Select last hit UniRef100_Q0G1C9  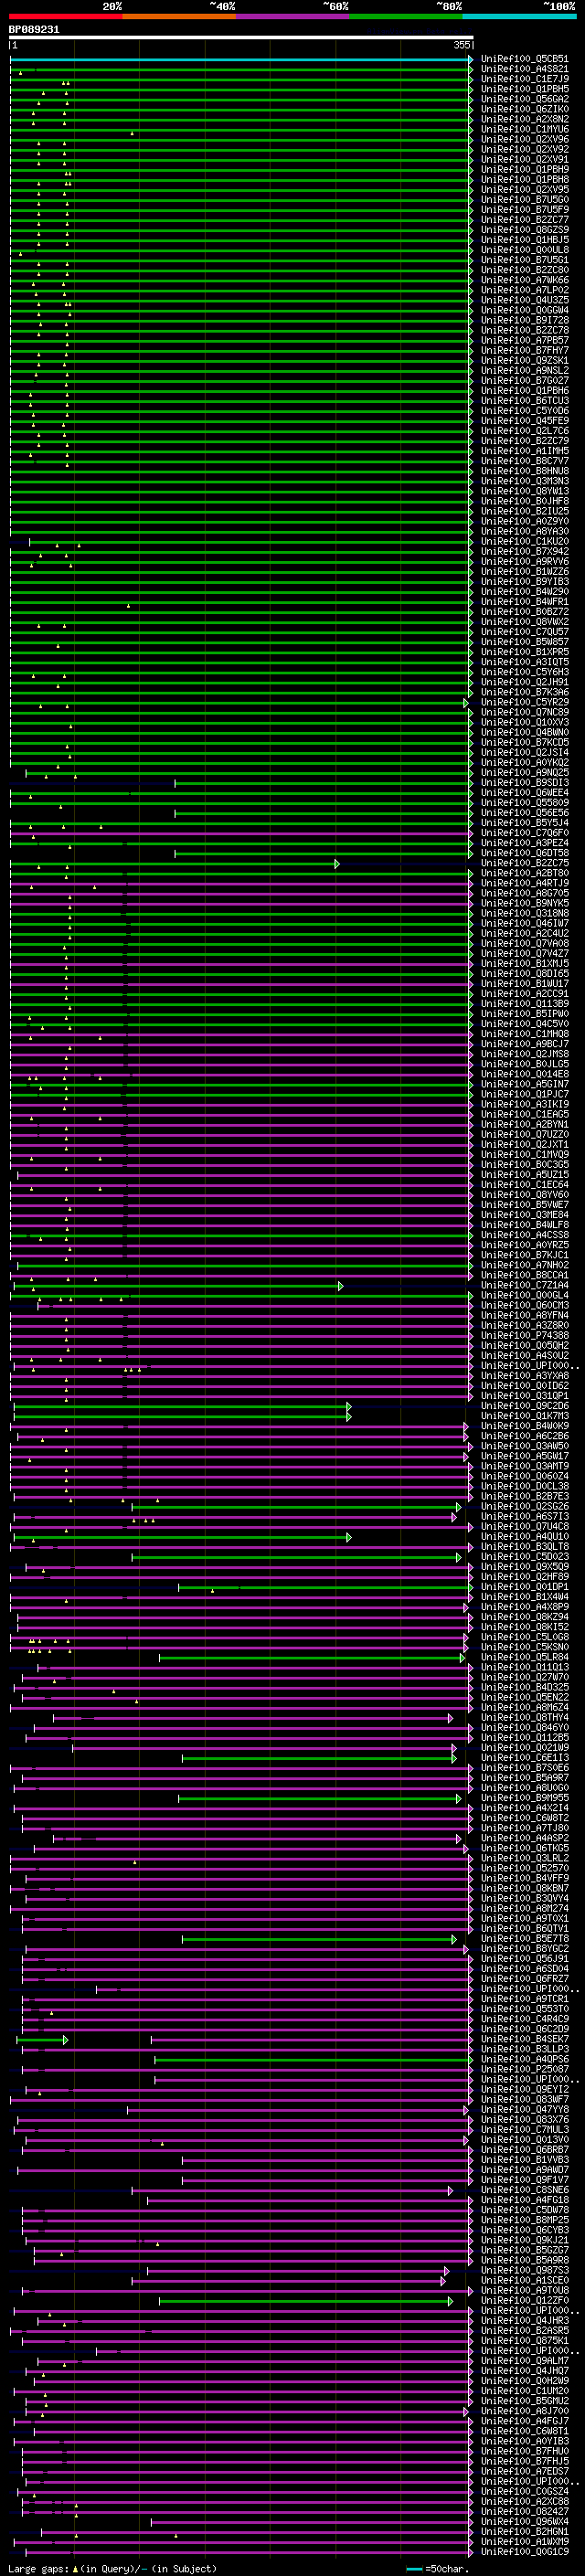524,2552
